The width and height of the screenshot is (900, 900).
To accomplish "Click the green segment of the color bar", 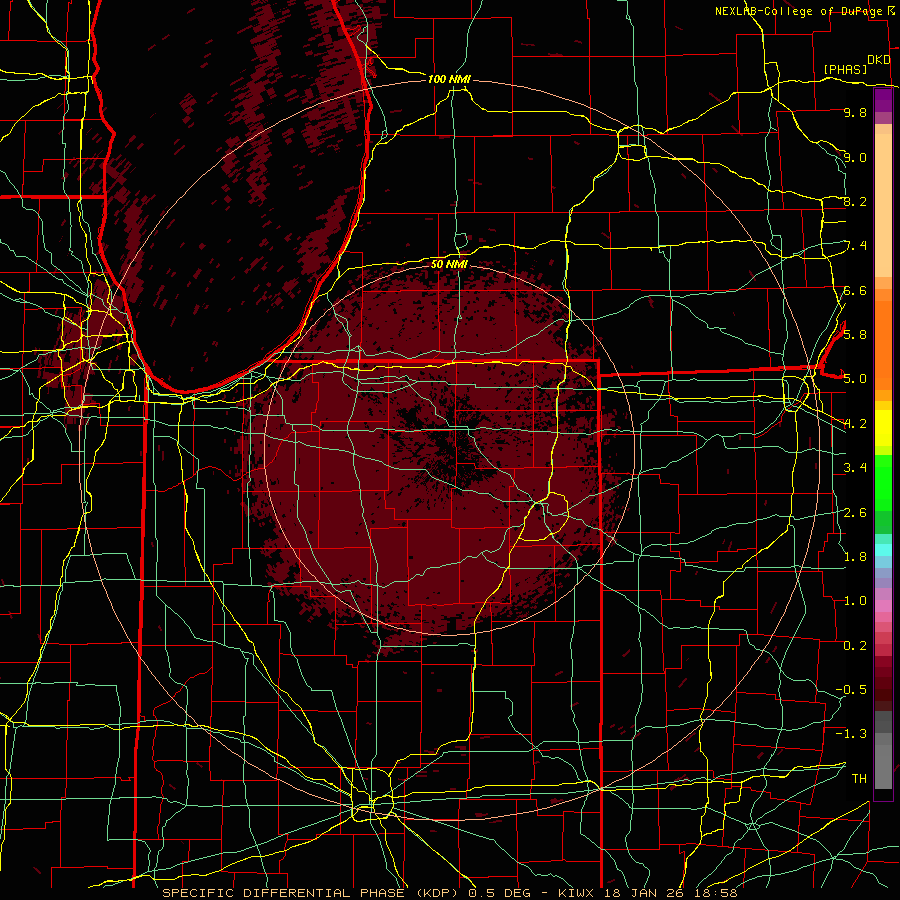I will 883,482.
